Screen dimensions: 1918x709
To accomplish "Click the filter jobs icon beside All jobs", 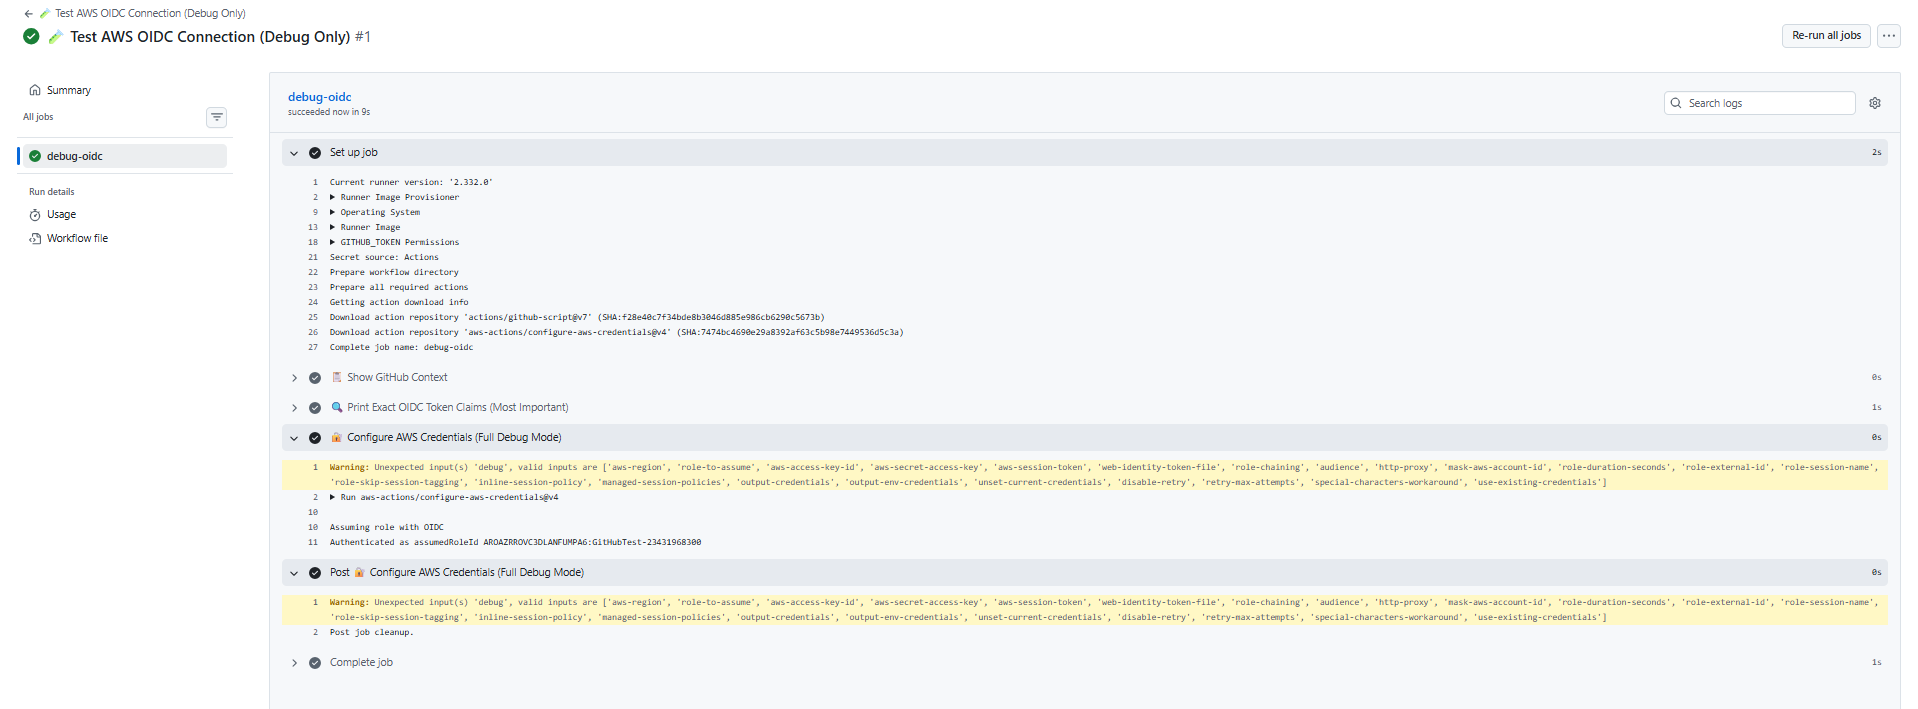I will tap(217, 117).
